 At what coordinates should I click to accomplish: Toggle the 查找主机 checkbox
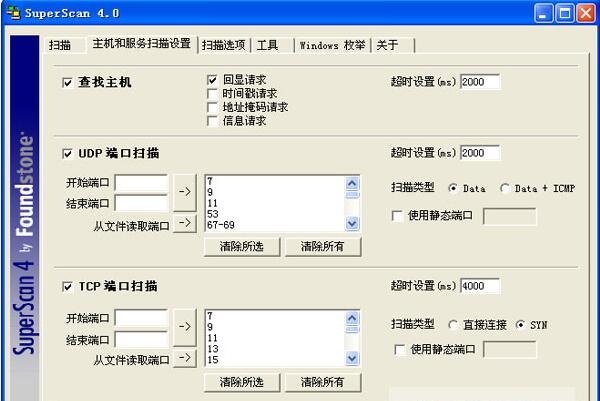(x=67, y=83)
